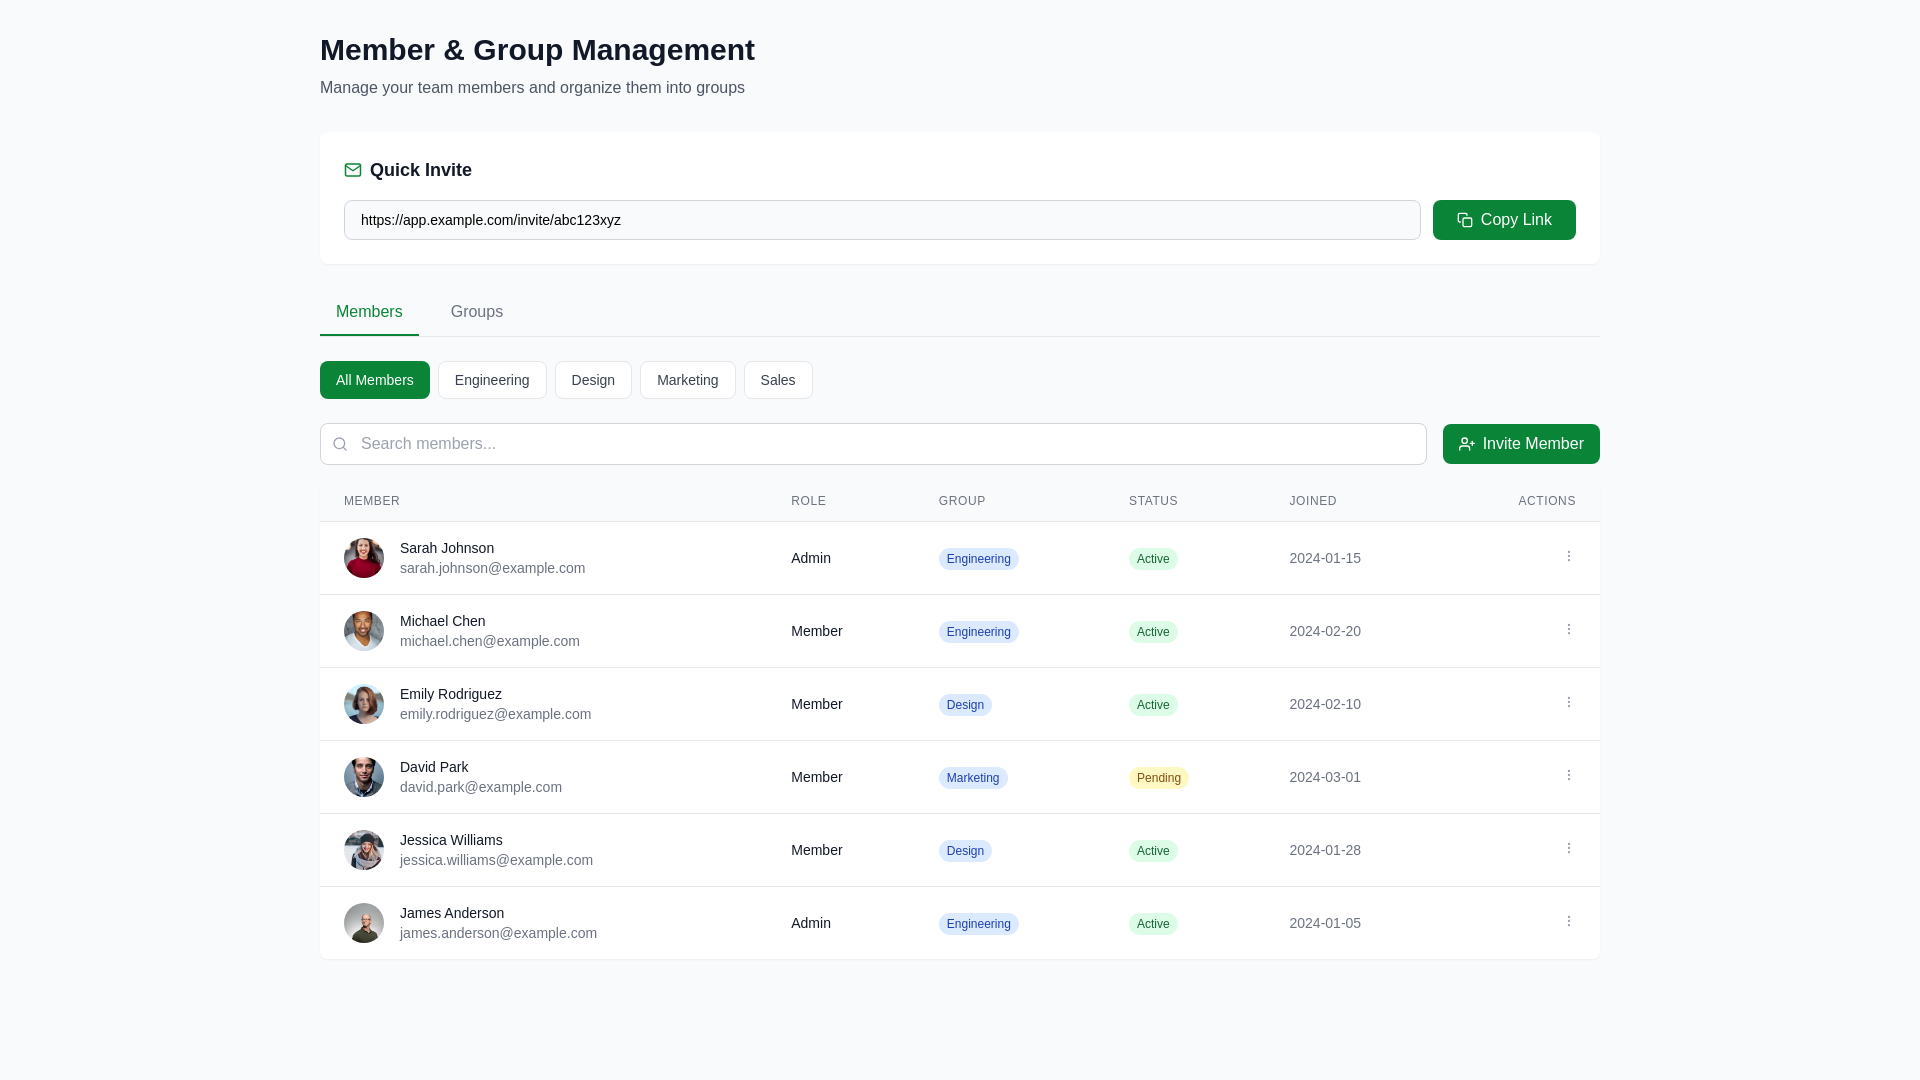
Task: Select the All Members filter
Action: pos(374,380)
